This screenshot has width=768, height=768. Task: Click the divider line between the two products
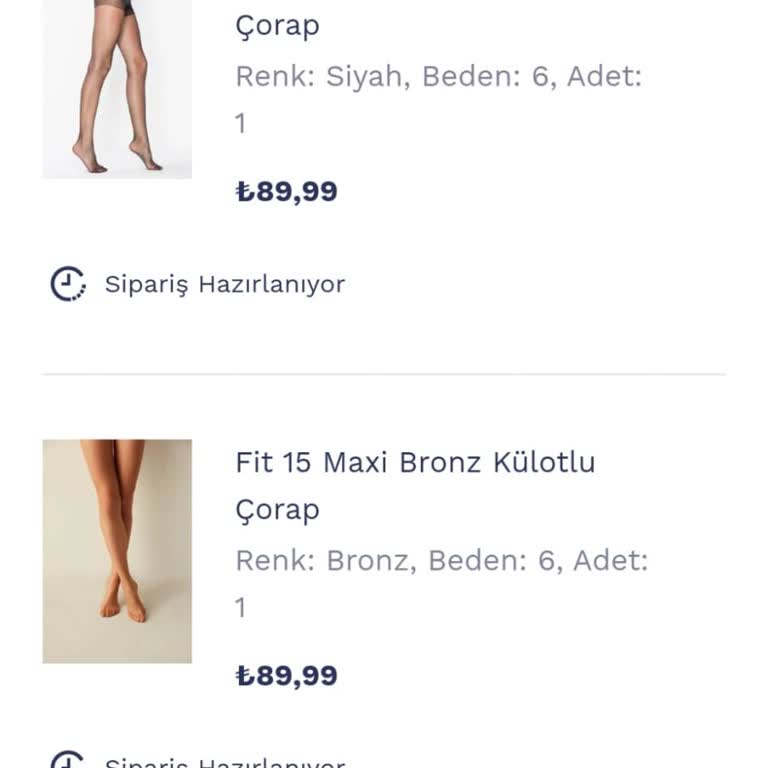(383, 374)
